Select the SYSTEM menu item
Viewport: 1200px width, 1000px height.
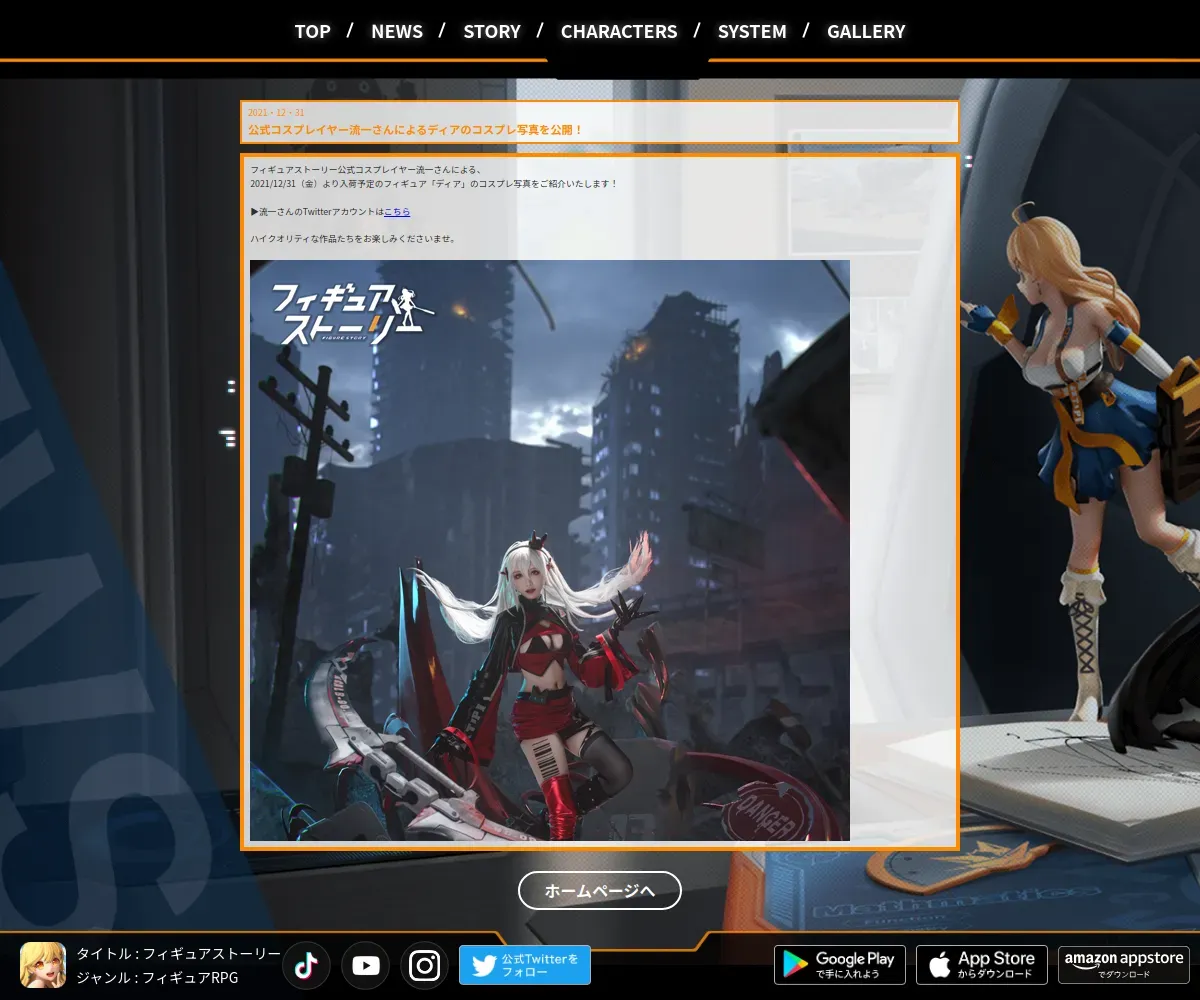click(x=752, y=31)
